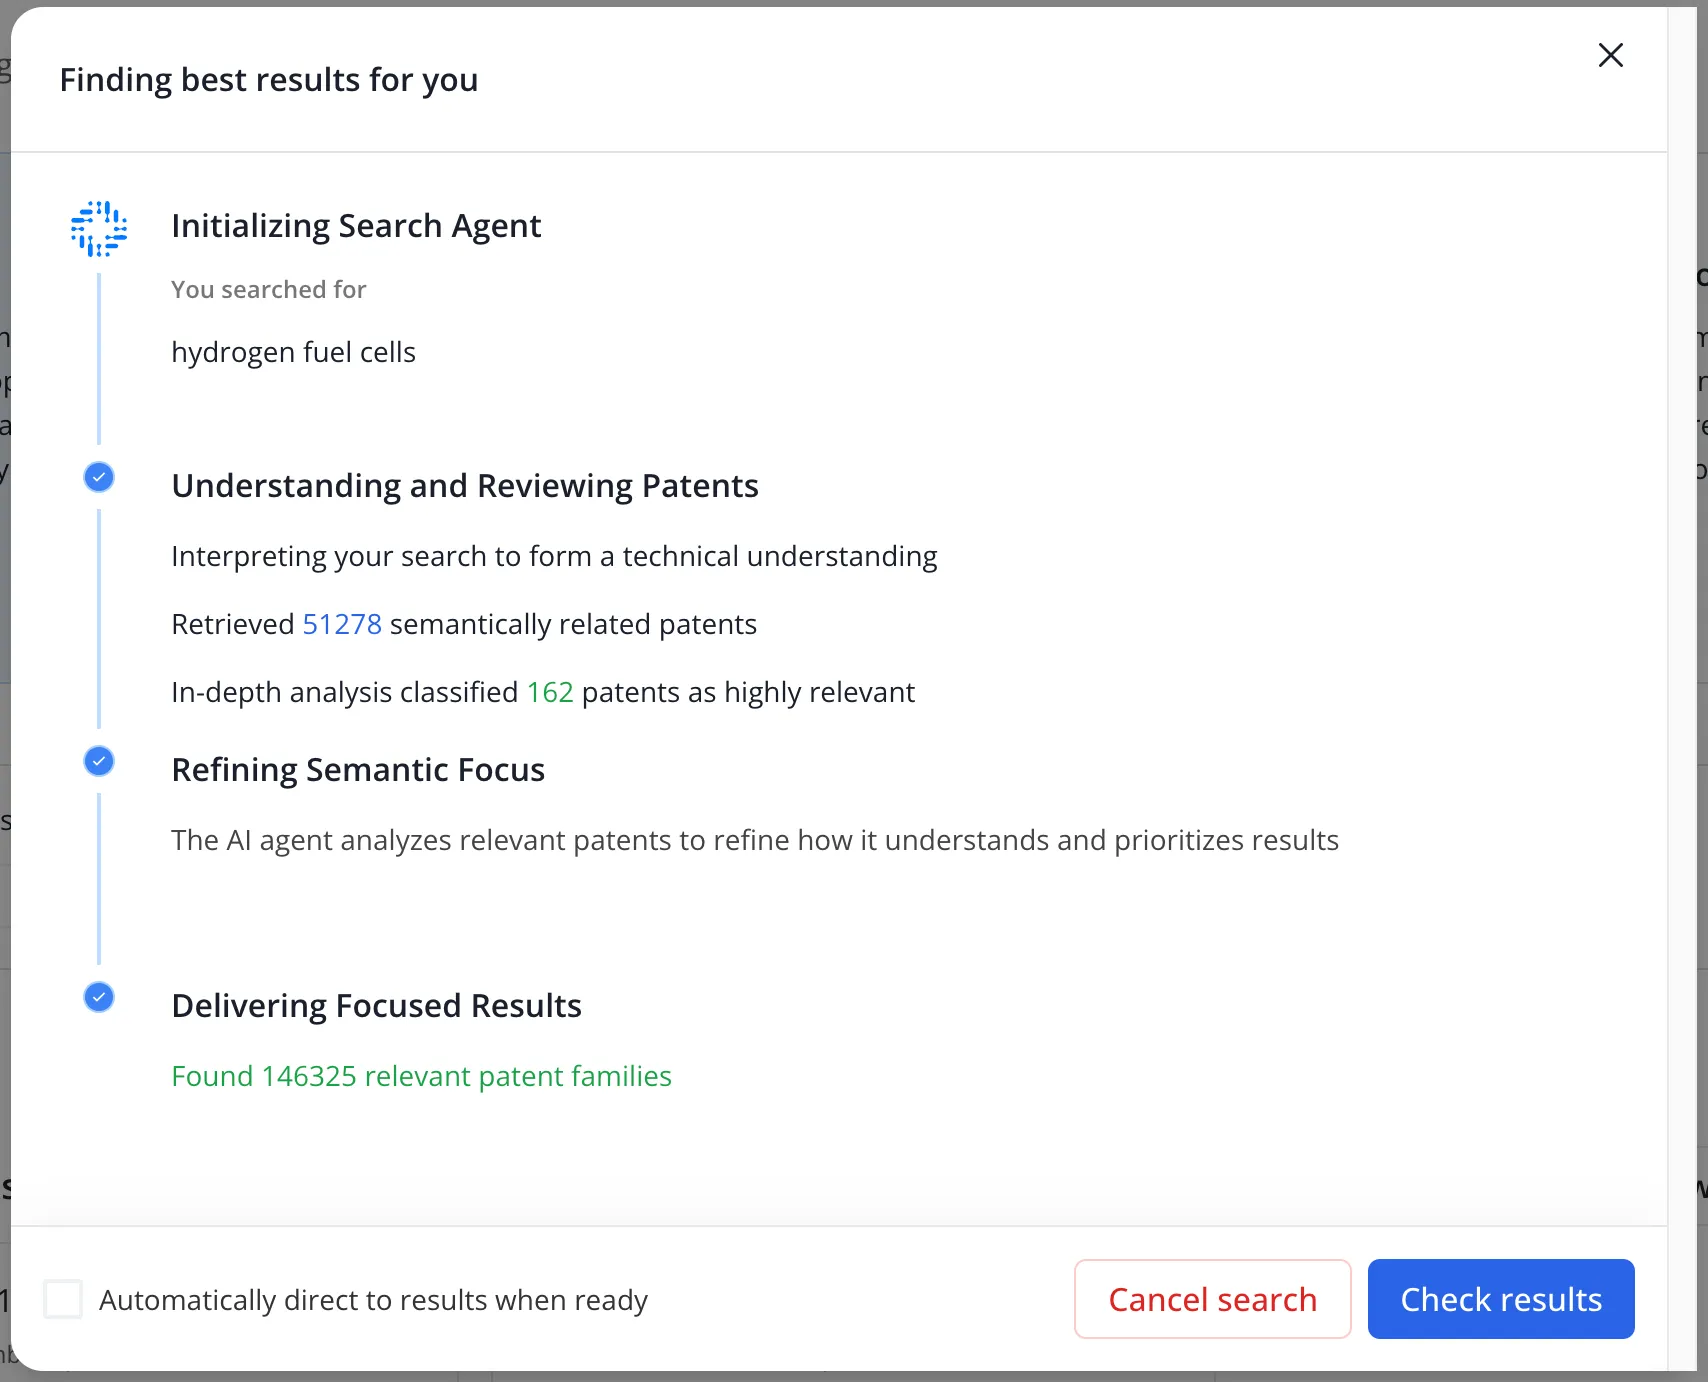The height and width of the screenshot is (1382, 1708).
Task: Click checkmark beside Refining Semantic Focus
Action: (99, 761)
